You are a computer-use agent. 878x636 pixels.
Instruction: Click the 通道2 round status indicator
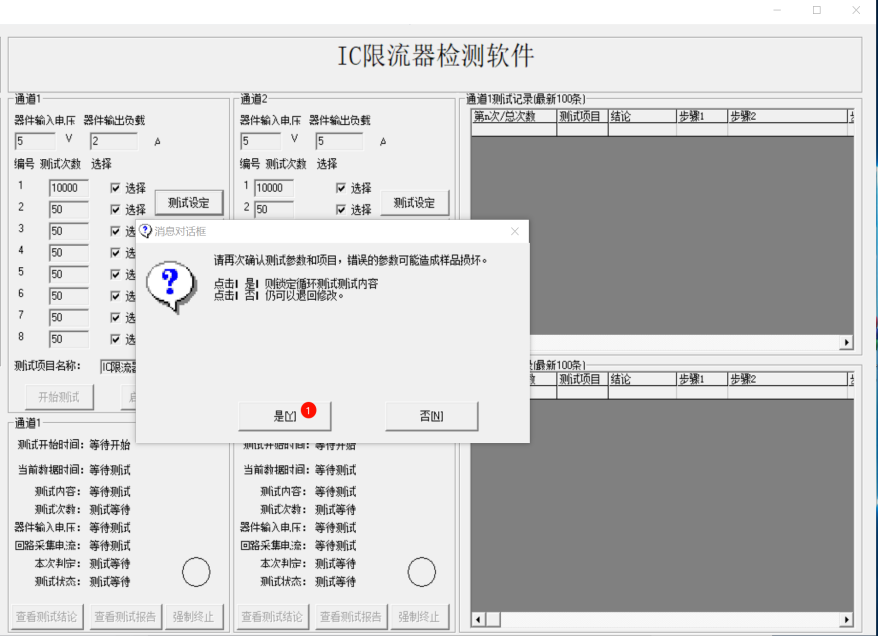click(x=422, y=572)
